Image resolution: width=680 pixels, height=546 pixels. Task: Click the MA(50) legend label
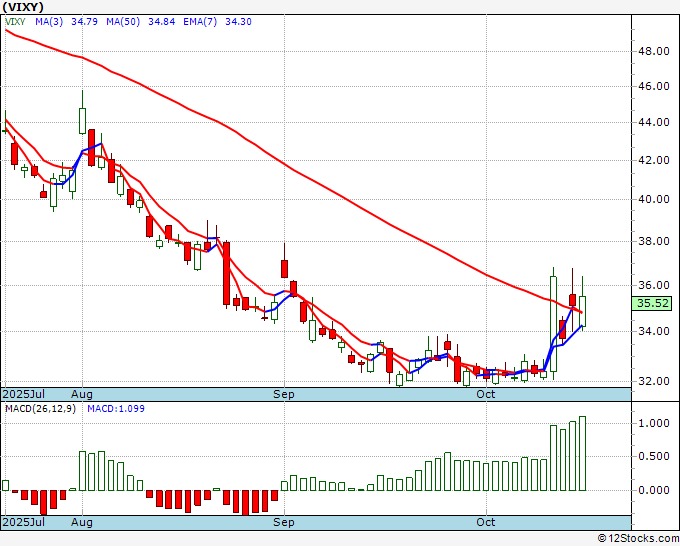coord(123,22)
